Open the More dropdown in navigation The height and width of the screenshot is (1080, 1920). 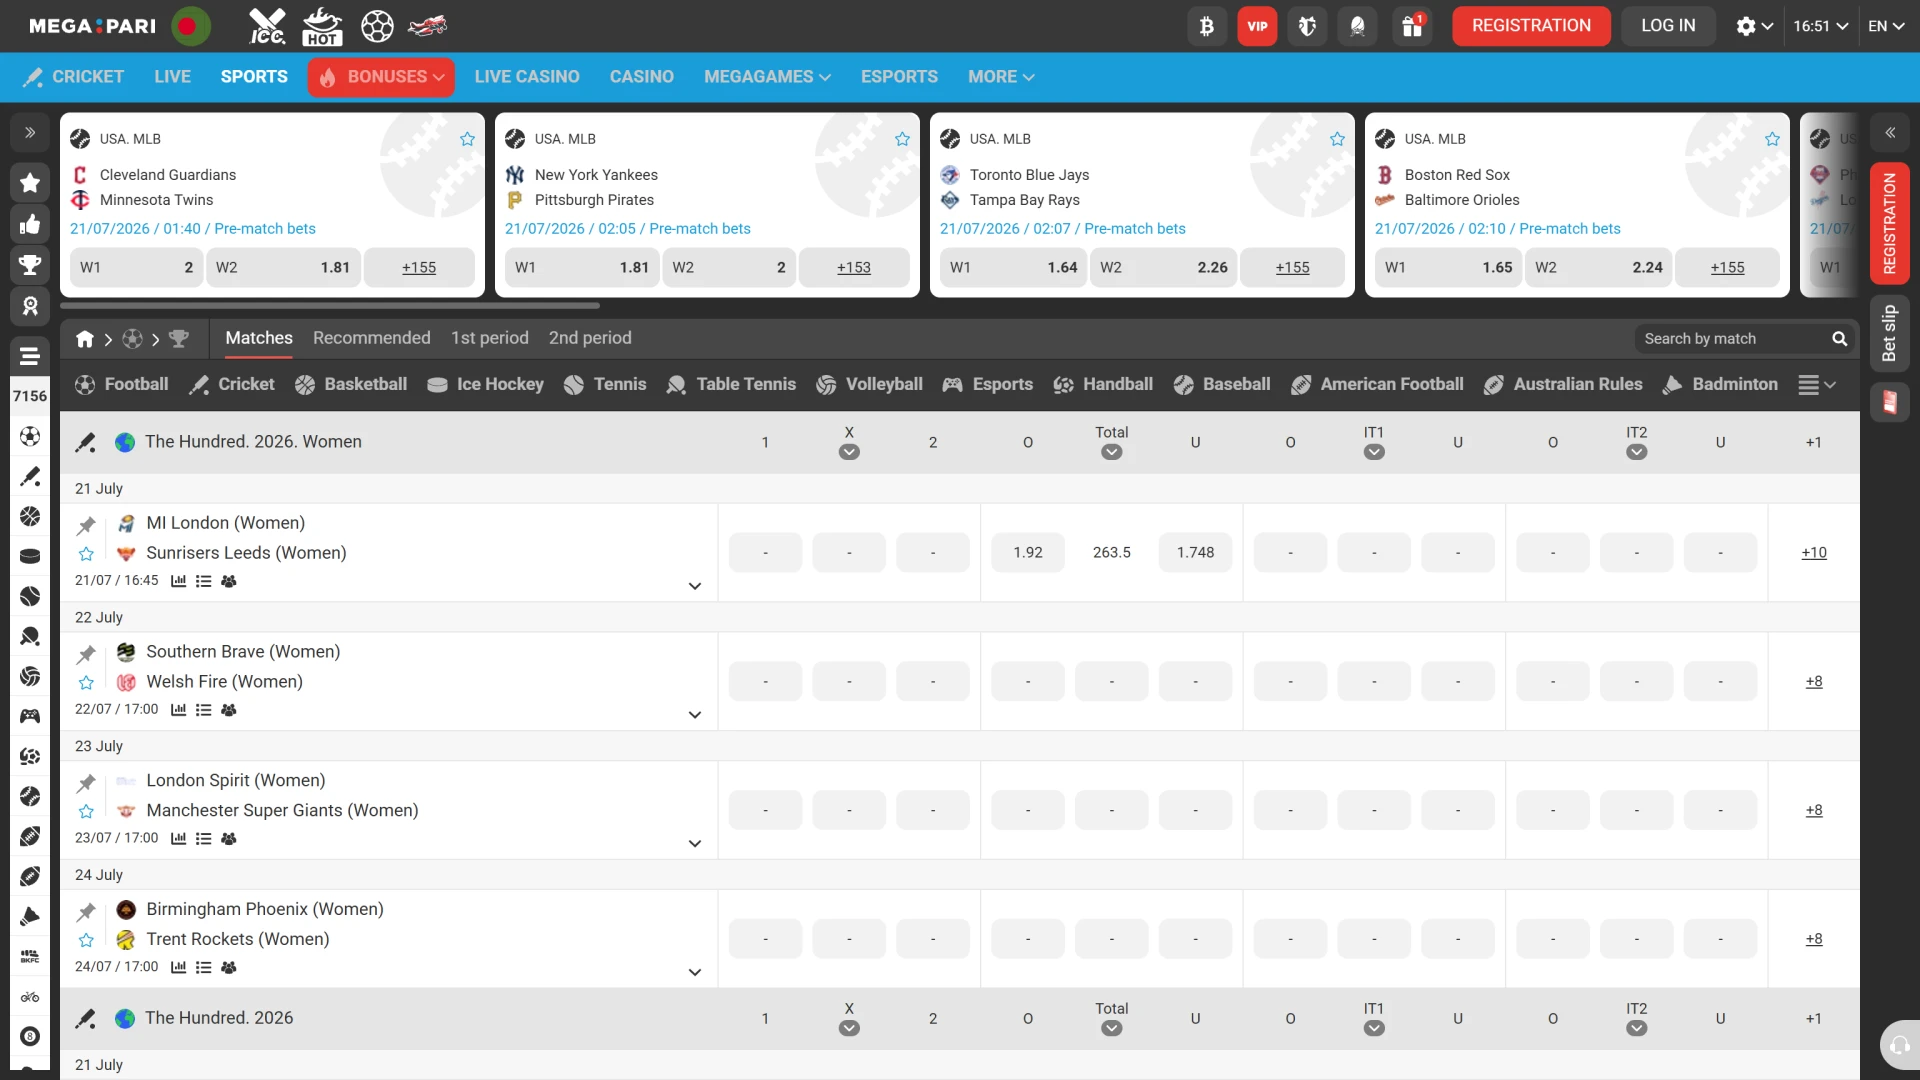pyautogui.click(x=1001, y=77)
